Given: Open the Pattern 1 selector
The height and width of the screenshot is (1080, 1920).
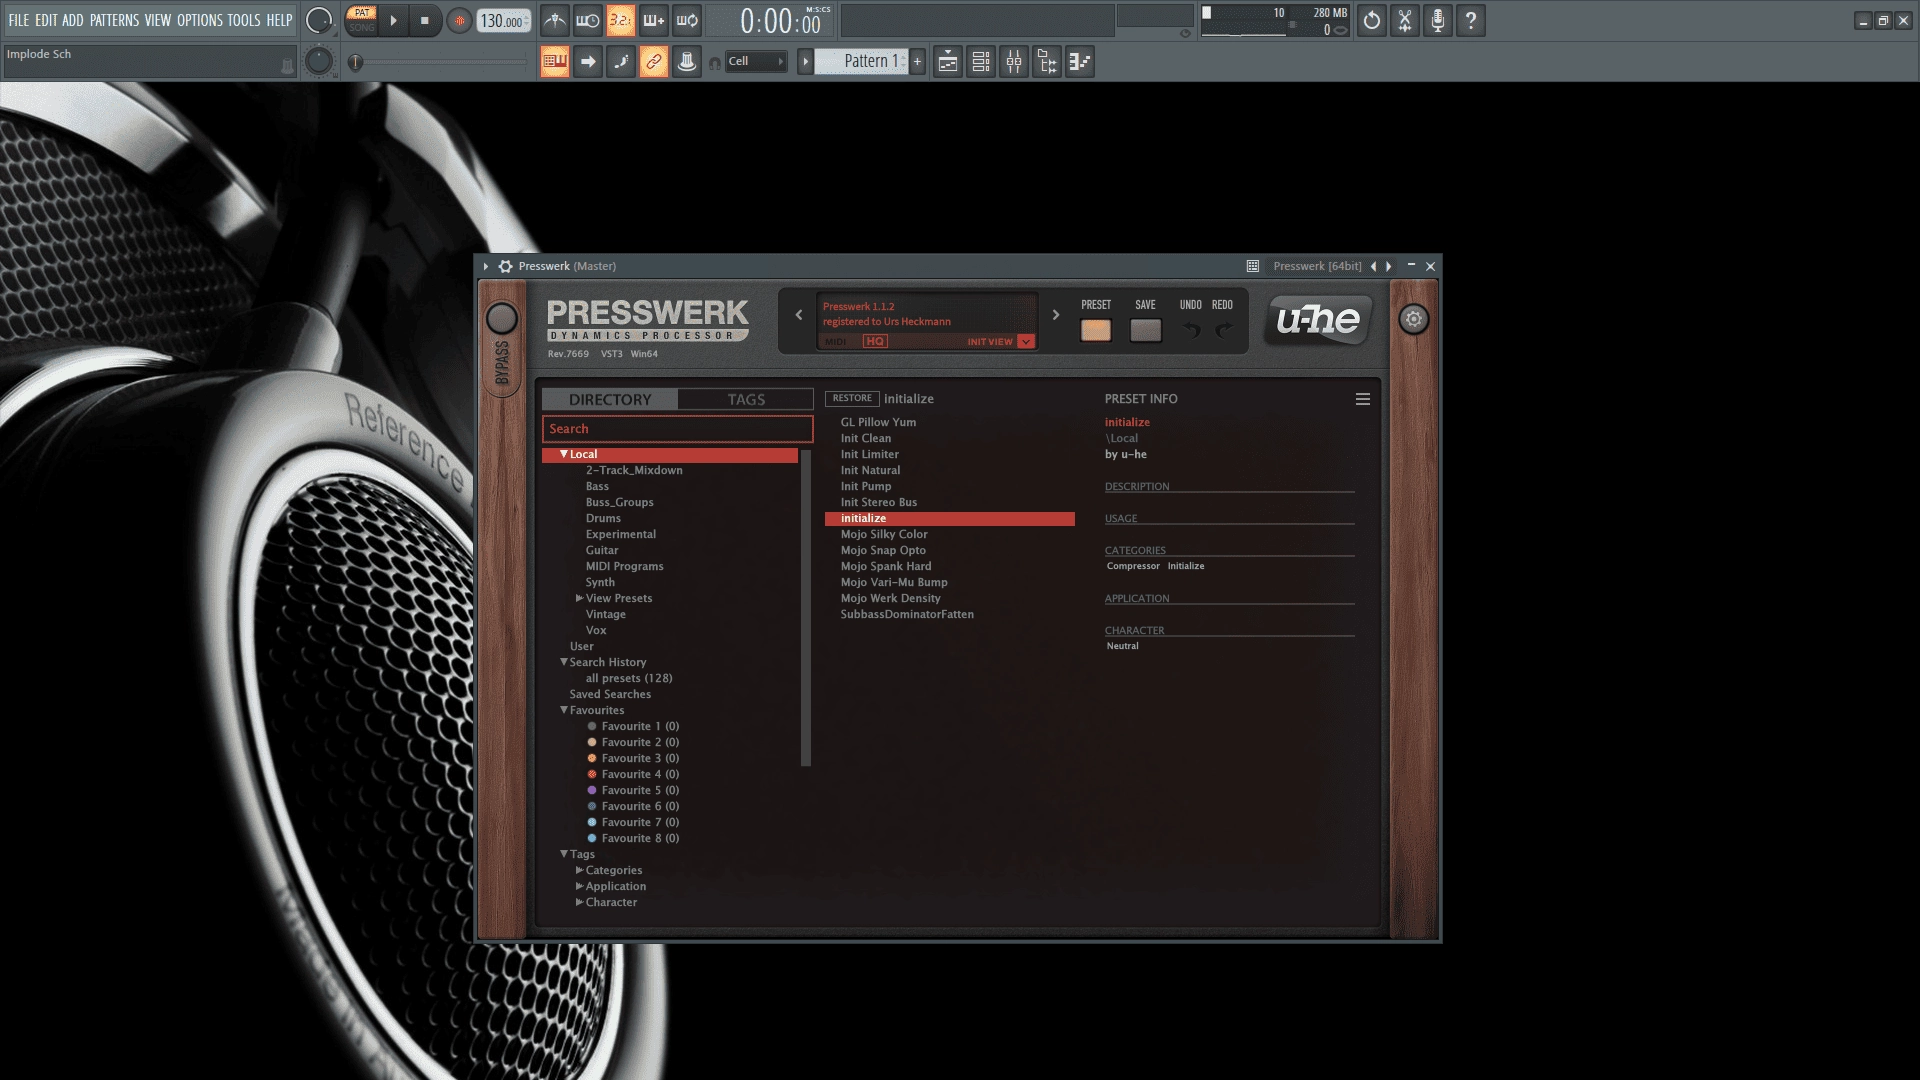Looking at the screenshot, I should (x=861, y=62).
